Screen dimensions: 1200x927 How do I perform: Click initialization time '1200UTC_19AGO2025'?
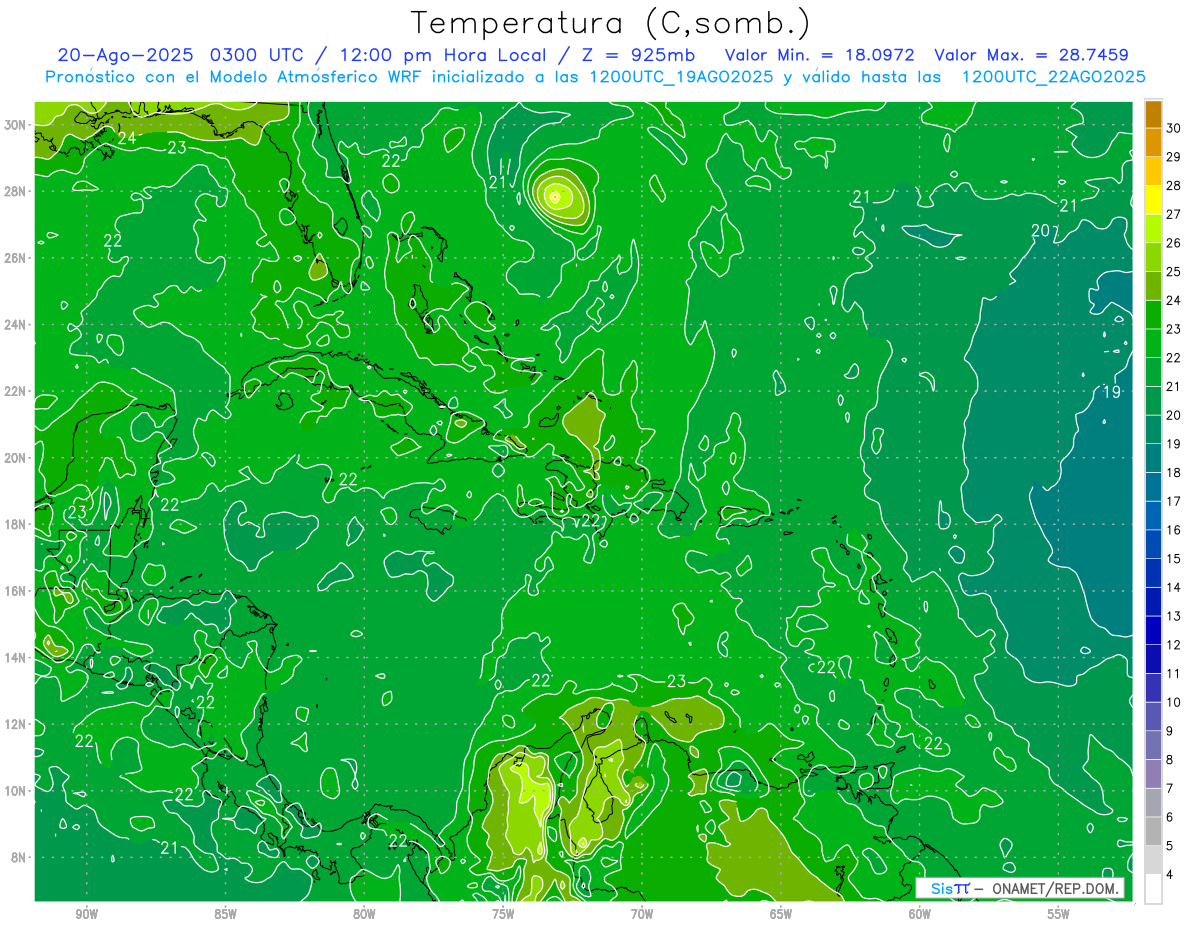coord(681,77)
